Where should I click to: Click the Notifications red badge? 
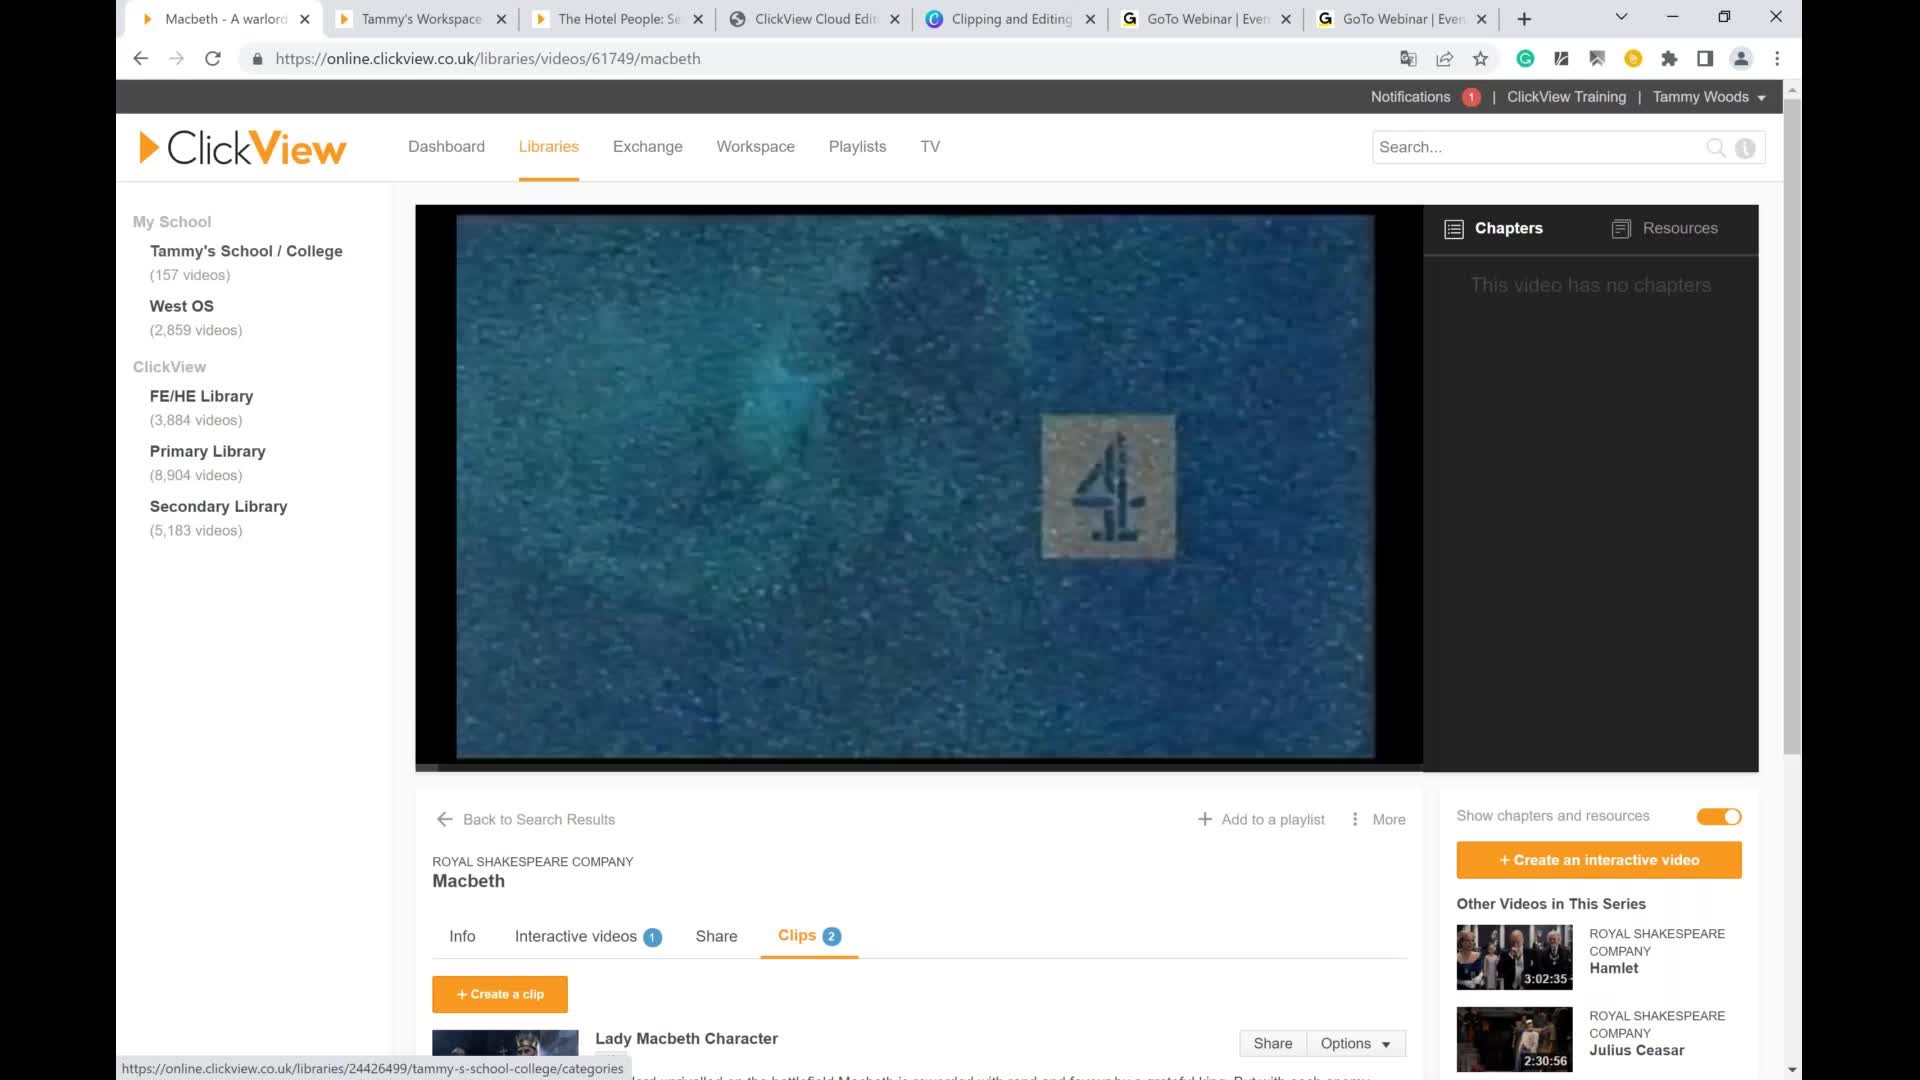[1471, 97]
